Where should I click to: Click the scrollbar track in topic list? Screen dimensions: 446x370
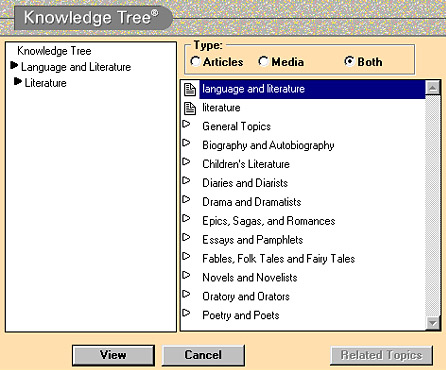433,205
